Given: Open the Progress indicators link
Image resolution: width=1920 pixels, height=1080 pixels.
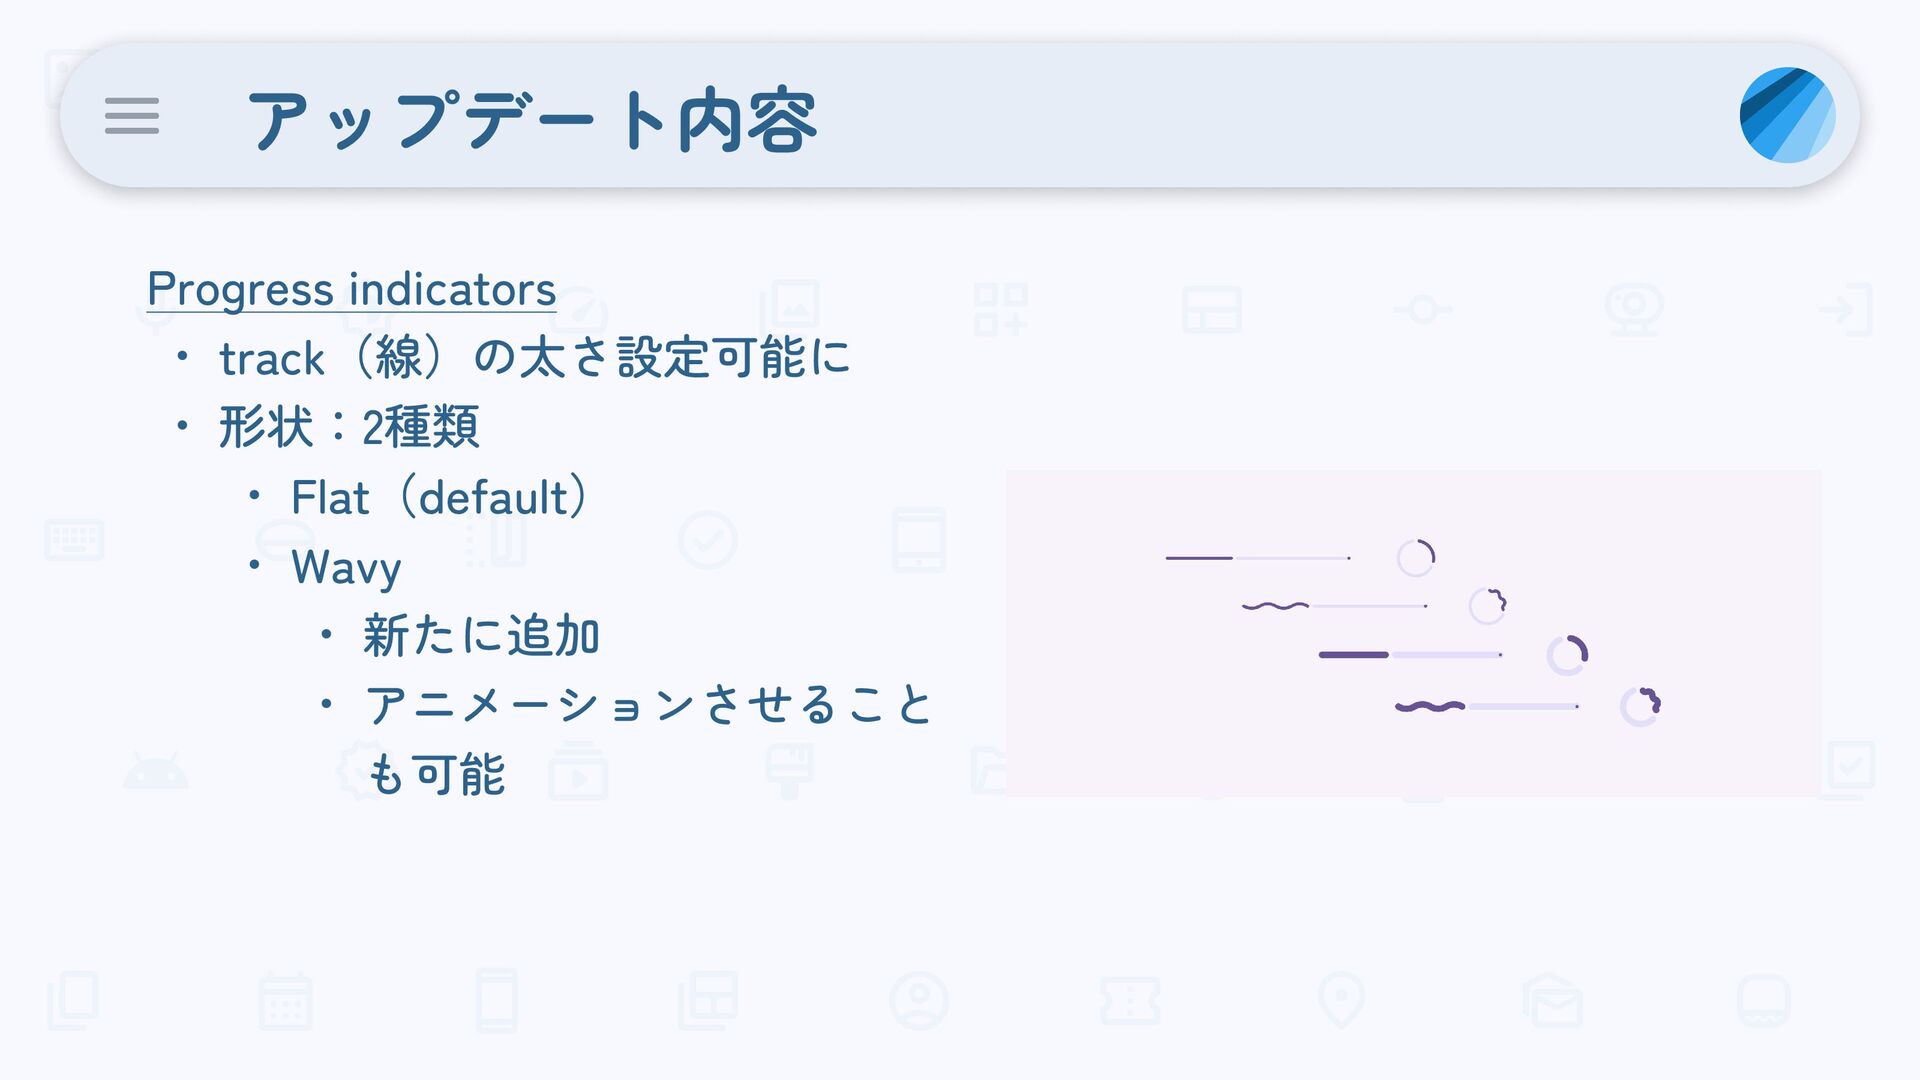Looking at the screenshot, I should (x=351, y=290).
